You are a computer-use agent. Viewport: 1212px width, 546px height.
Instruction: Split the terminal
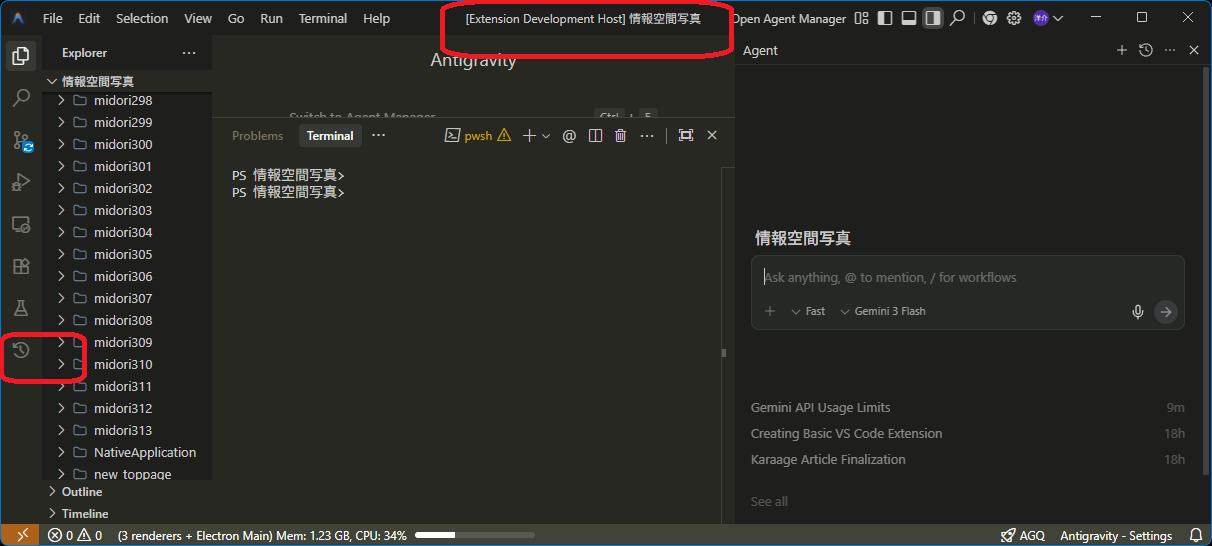pyautogui.click(x=595, y=135)
